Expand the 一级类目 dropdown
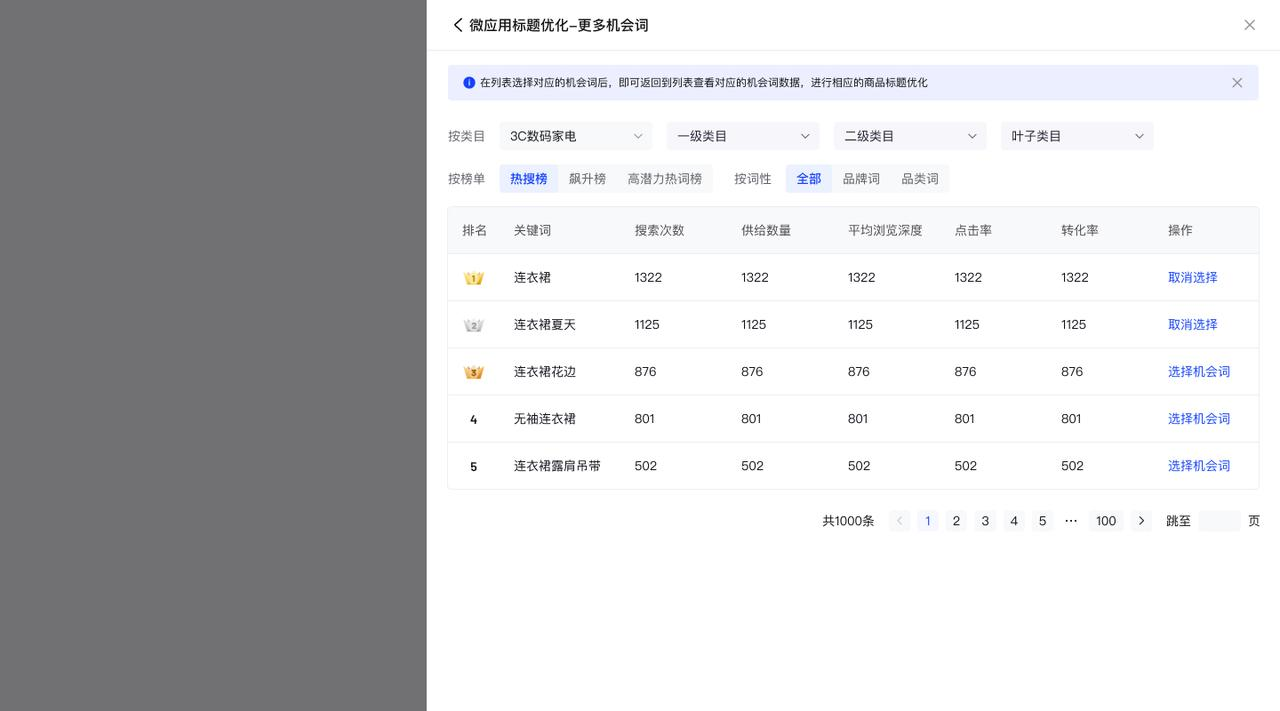The height and width of the screenshot is (711, 1280). 742,136
